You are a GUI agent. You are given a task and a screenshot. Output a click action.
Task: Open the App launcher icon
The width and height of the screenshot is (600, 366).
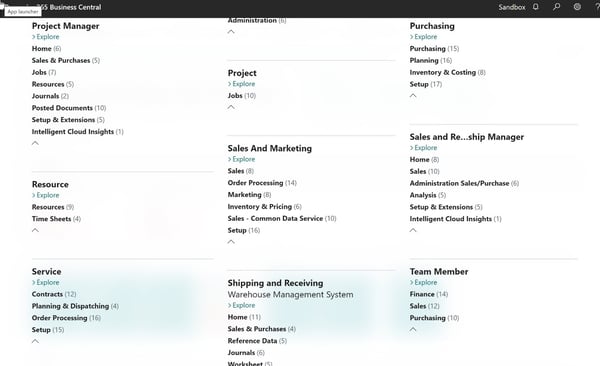coord(2,7)
